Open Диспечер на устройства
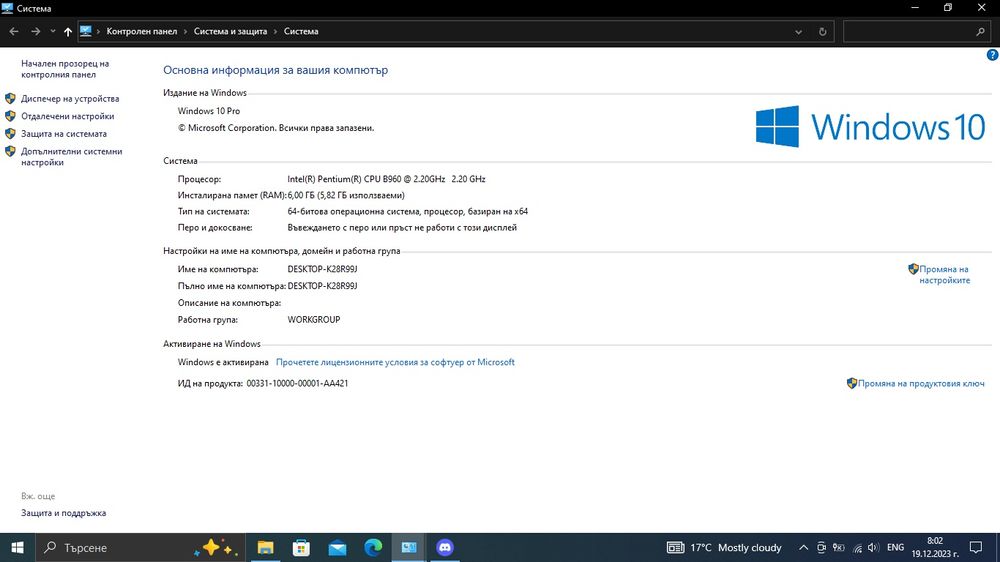The width and height of the screenshot is (1000, 562). tap(70, 99)
